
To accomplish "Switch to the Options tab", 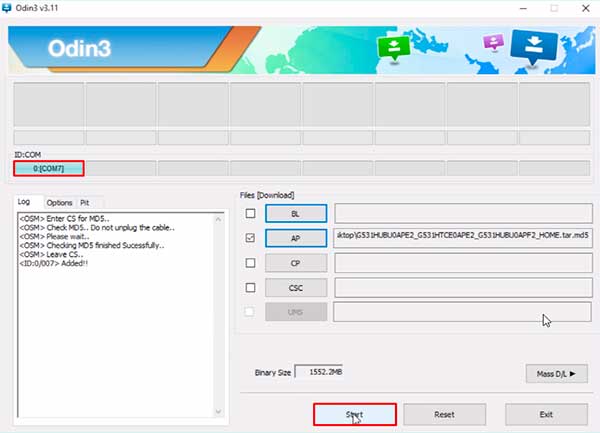I will (x=59, y=203).
